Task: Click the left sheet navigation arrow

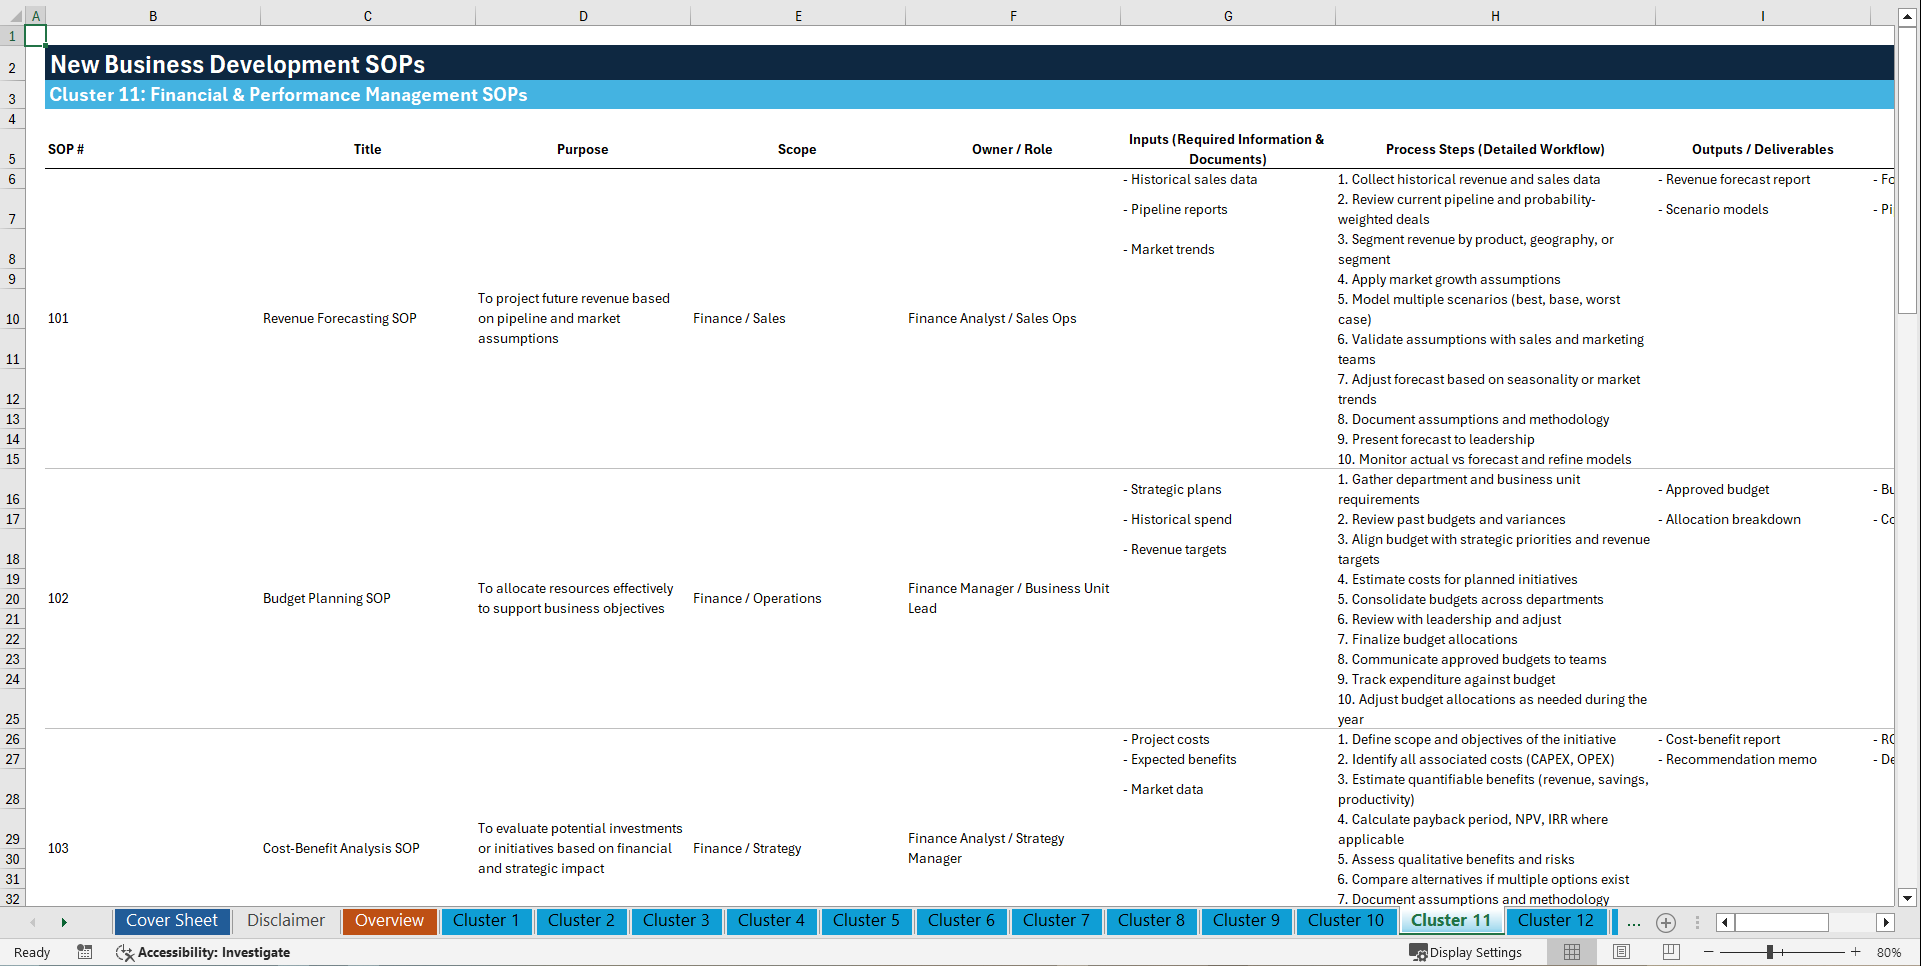Action: point(33,922)
